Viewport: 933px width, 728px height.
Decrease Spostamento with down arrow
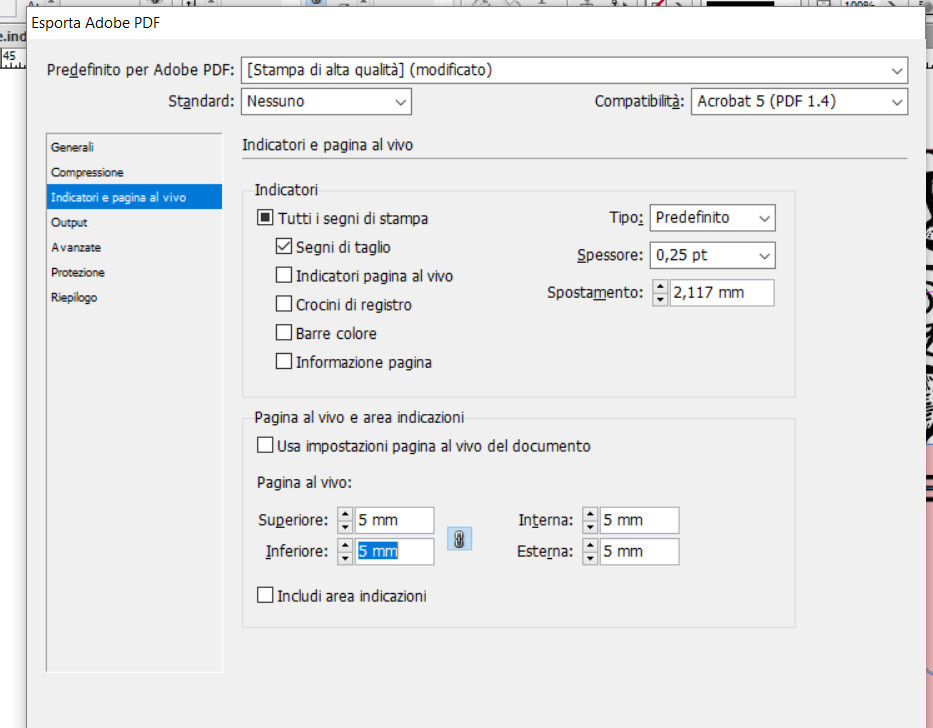[660, 299]
